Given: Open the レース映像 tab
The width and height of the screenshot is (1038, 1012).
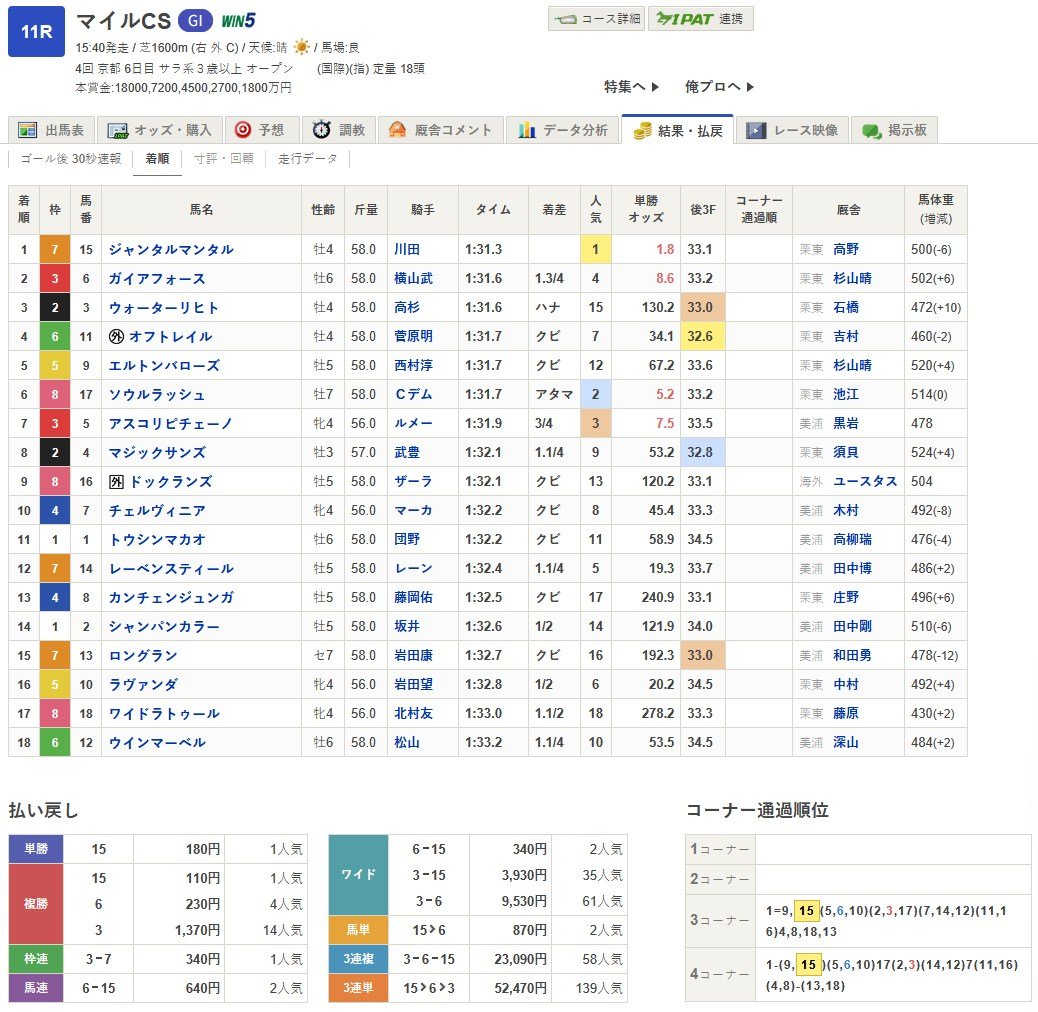Looking at the screenshot, I should coord(796,130).
